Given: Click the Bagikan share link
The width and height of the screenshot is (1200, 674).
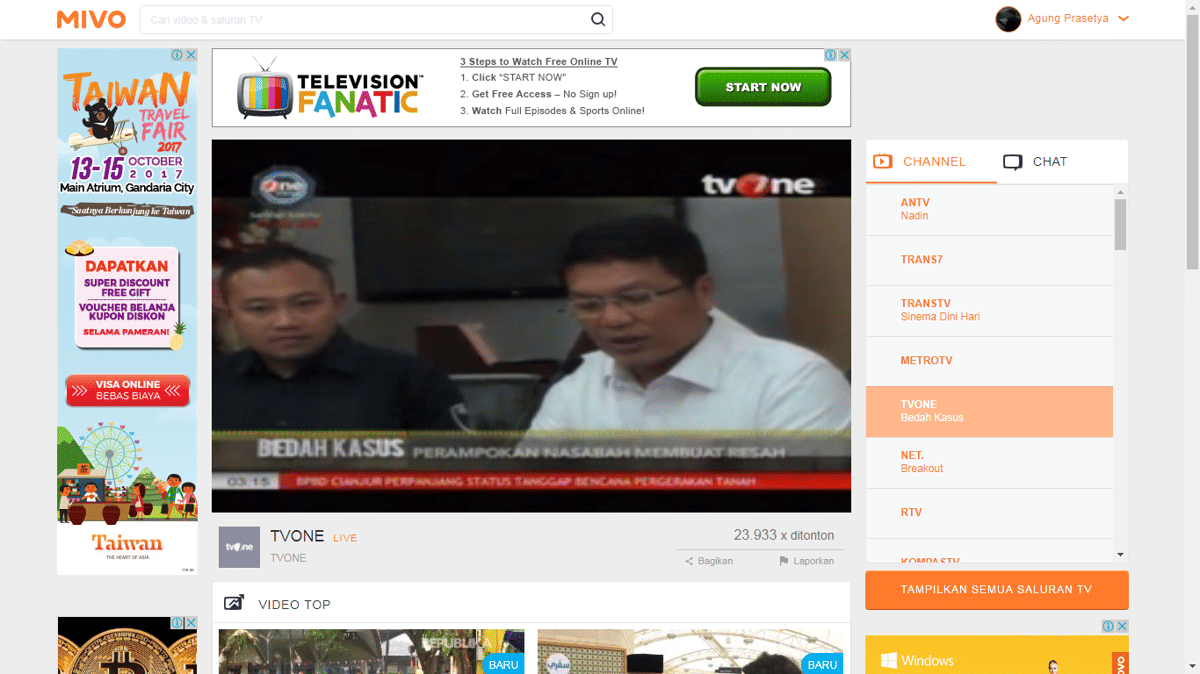Looking at the screenshot, I should click(x=709, y=561).
